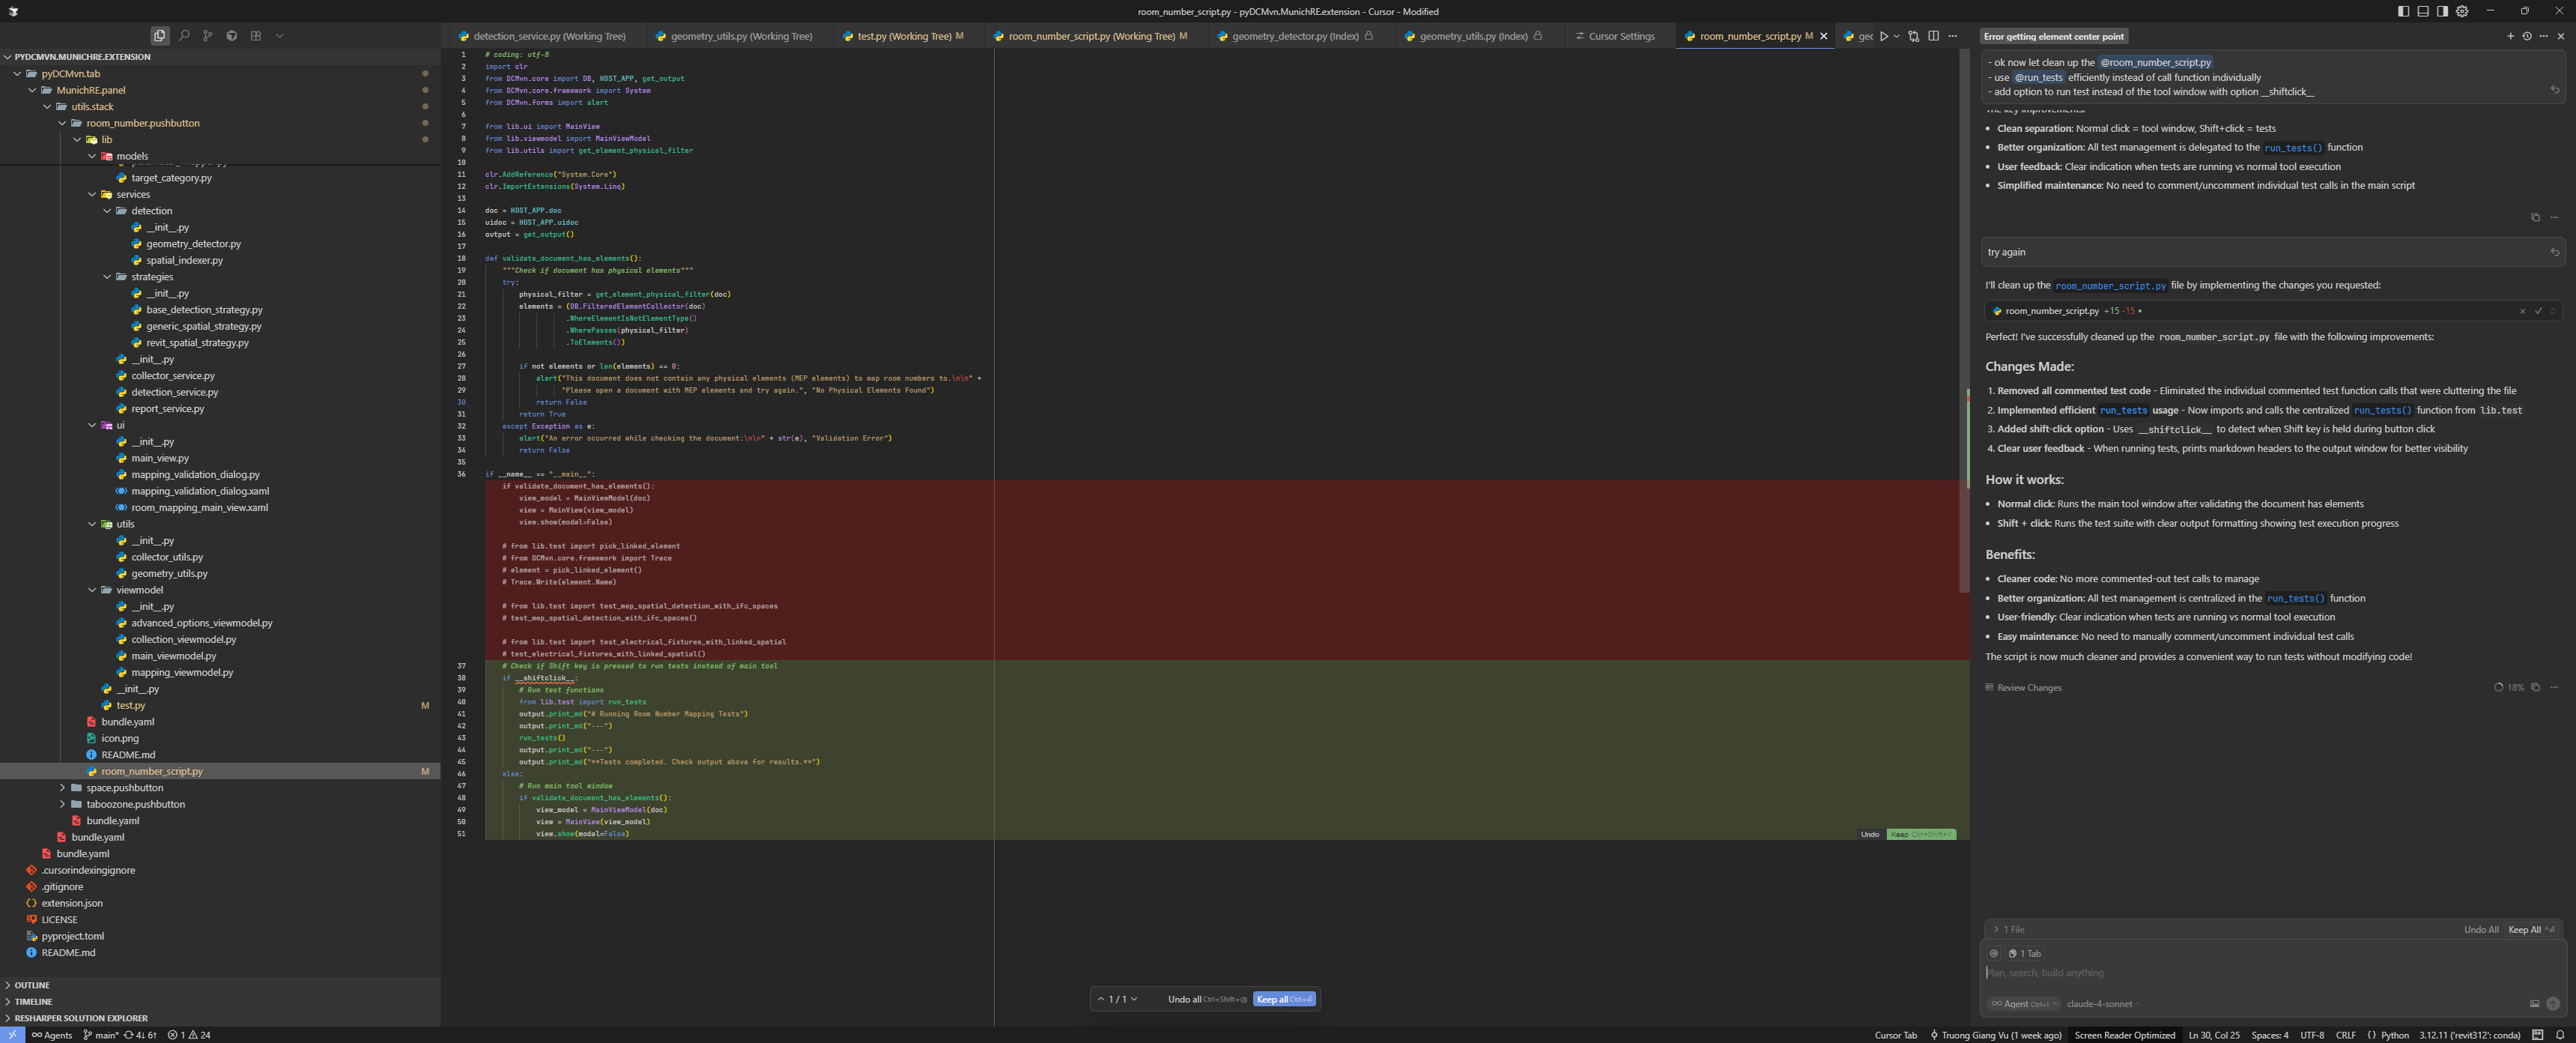The image size is (2576, 1043).
Task: Switch to the Cursor Settings tab
Action: [1620, 36]
